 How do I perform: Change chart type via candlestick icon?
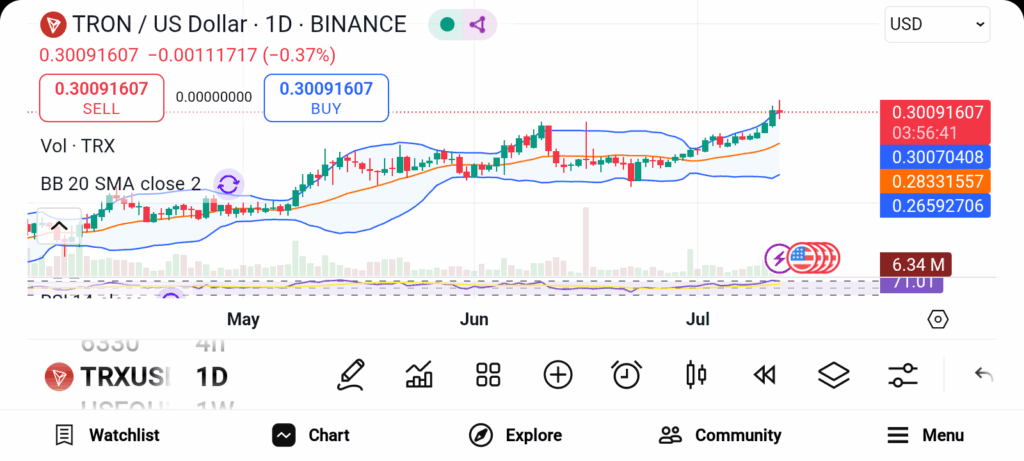pos(696,375)
